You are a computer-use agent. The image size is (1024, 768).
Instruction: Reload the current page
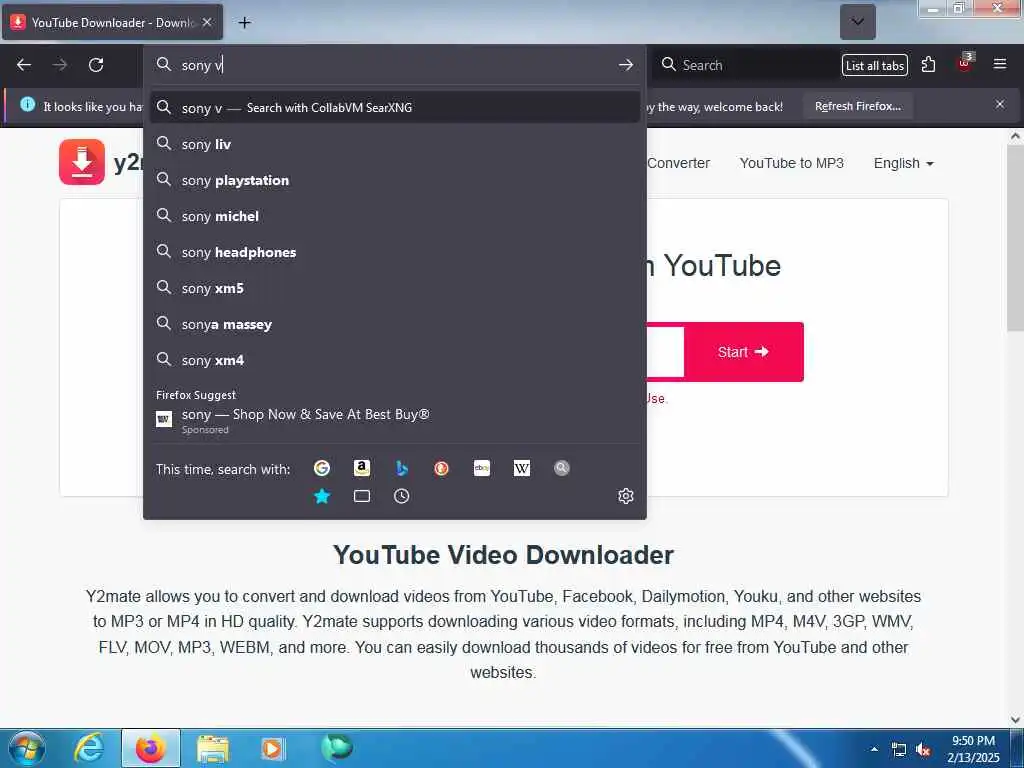96,65
